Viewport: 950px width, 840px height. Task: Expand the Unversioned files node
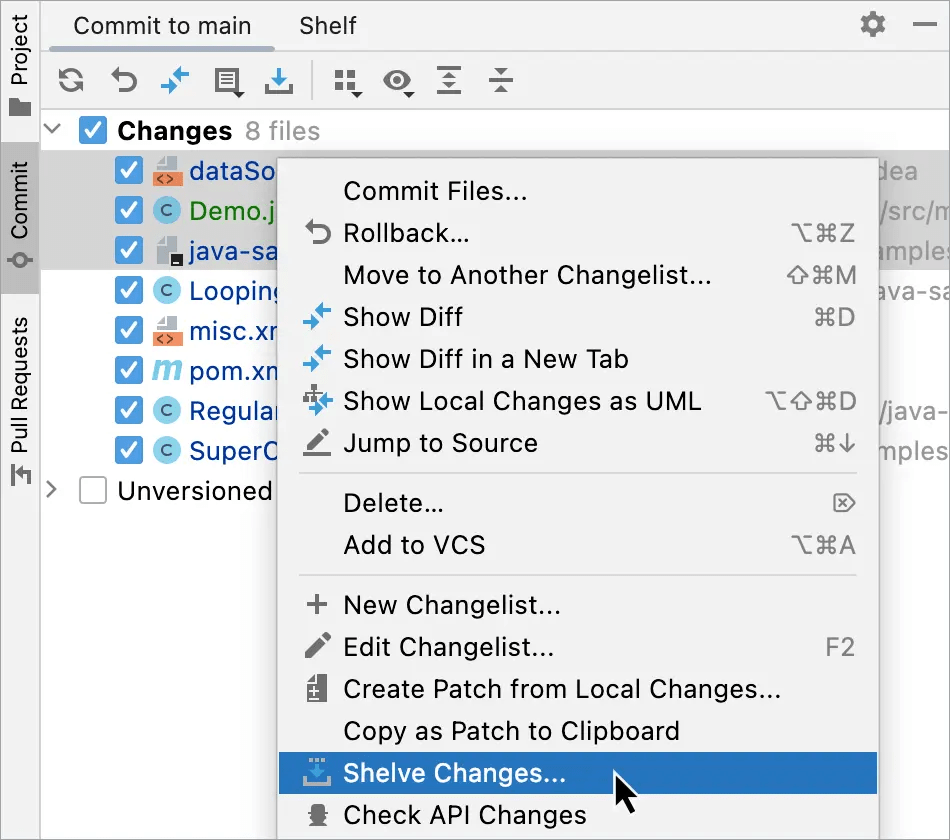point(52,491)
